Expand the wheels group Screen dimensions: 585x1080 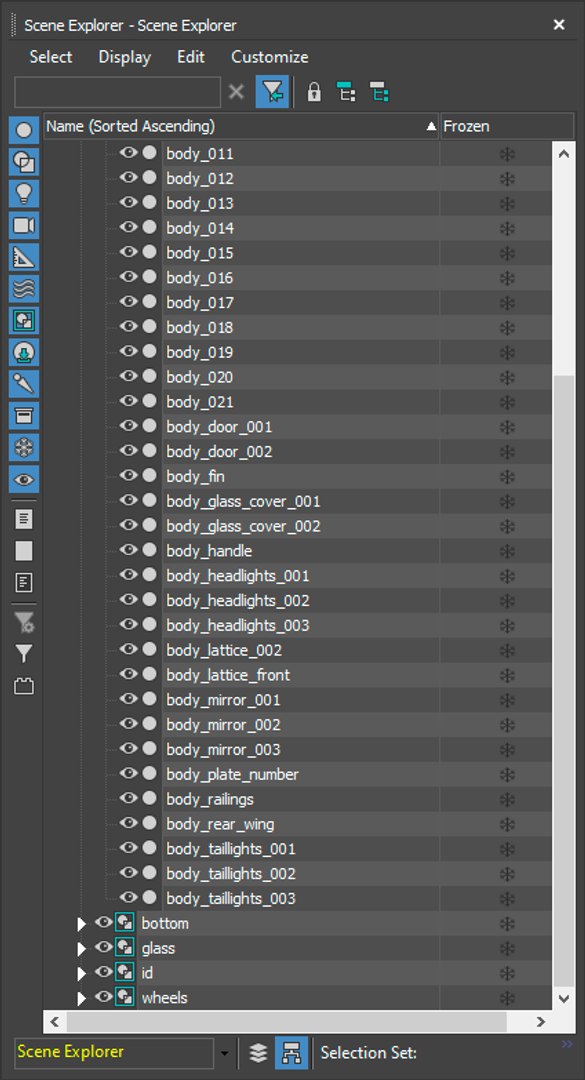click(82, 998)
